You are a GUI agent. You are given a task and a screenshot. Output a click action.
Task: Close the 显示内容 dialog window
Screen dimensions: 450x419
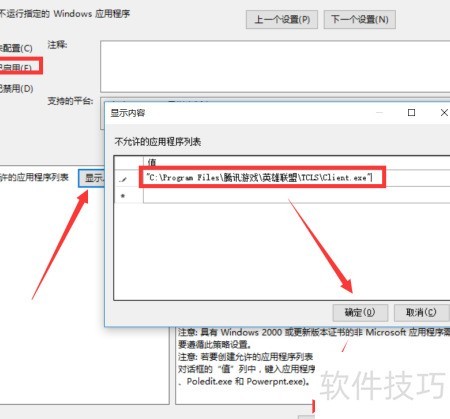tap(444, 113)
